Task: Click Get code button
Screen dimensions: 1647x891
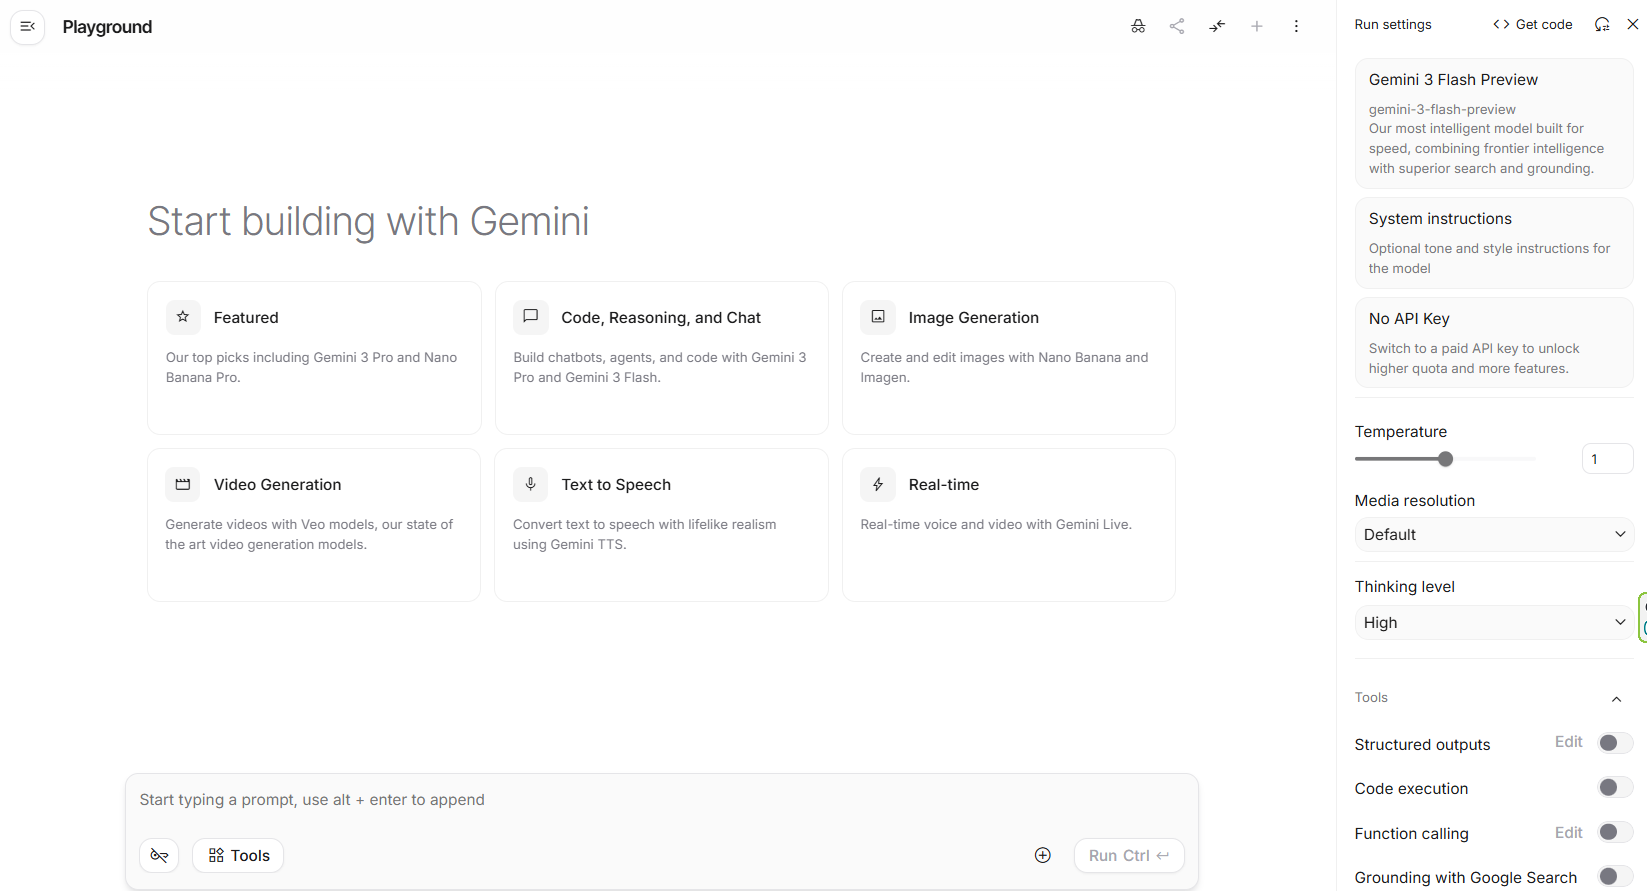Action: point(1532,24)
